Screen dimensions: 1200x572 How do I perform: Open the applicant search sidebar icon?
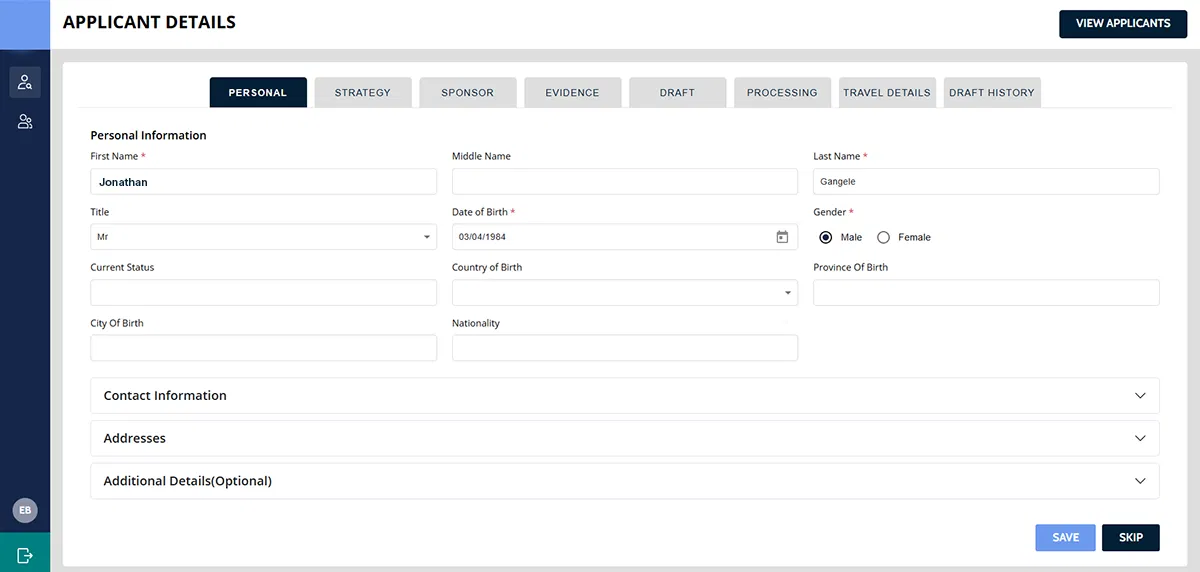tap(25, 82)
